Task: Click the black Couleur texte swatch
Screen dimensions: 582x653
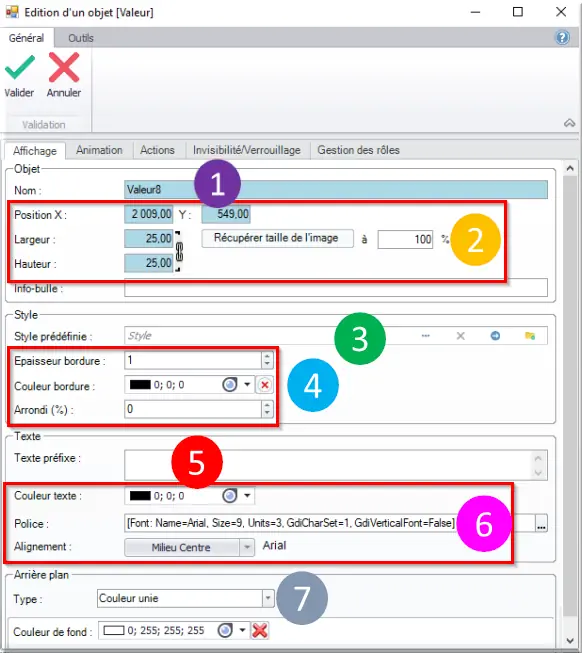Action: 140,496
